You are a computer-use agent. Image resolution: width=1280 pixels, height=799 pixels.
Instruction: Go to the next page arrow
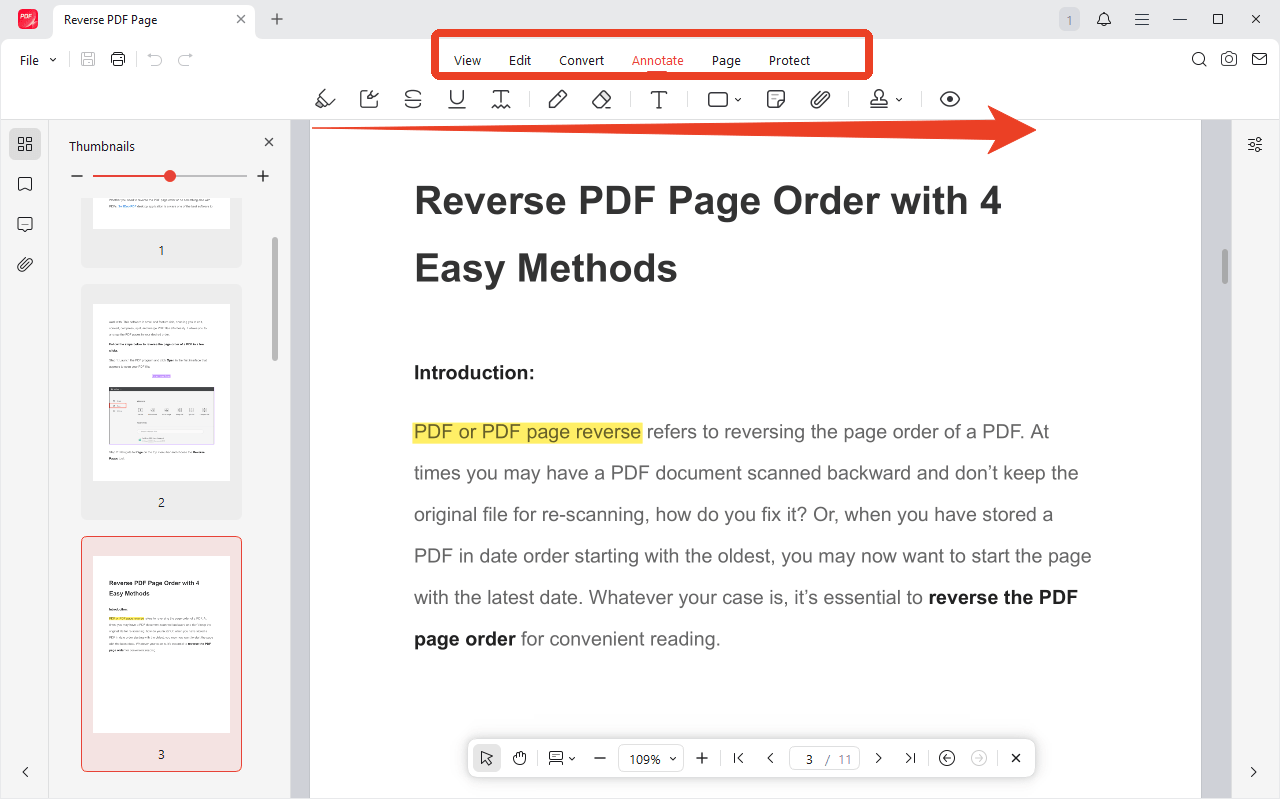tap(878, 758)
